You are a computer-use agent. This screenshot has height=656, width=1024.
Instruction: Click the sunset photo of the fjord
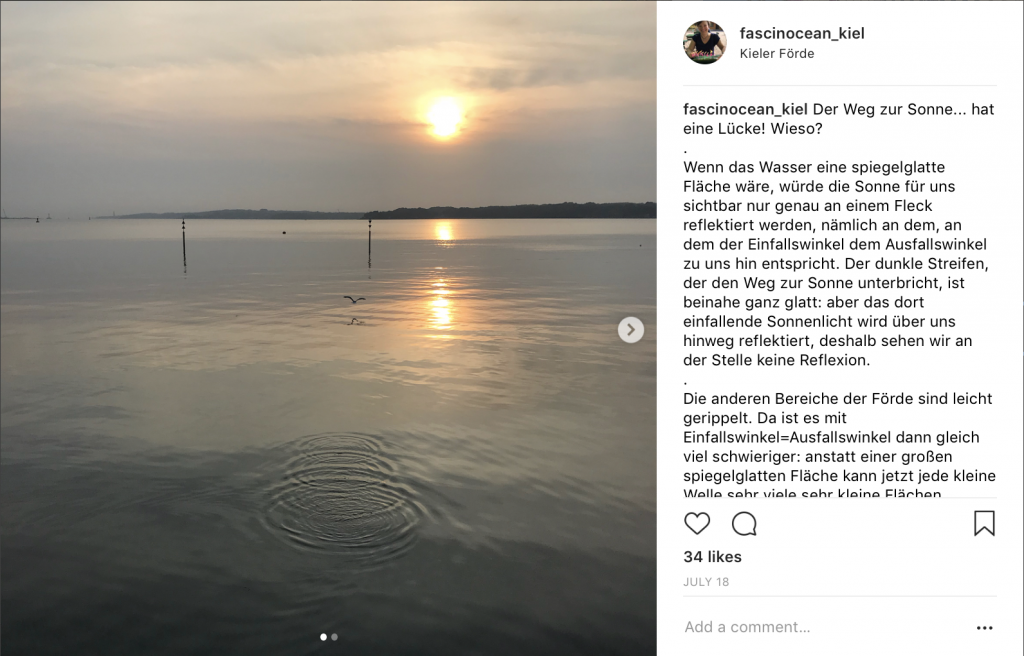point(328,328)
